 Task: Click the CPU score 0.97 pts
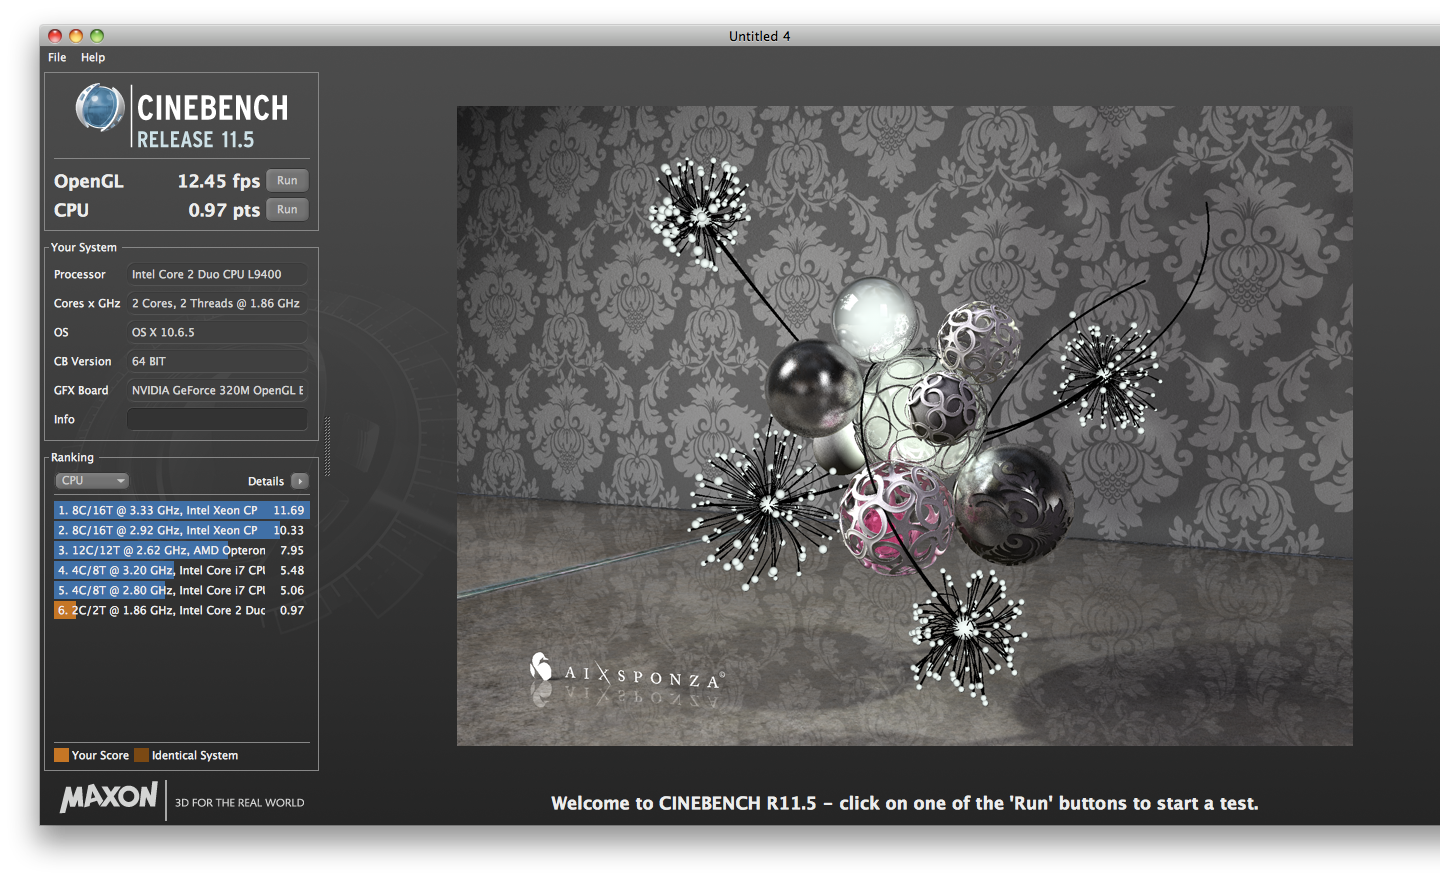pos(224,210)
